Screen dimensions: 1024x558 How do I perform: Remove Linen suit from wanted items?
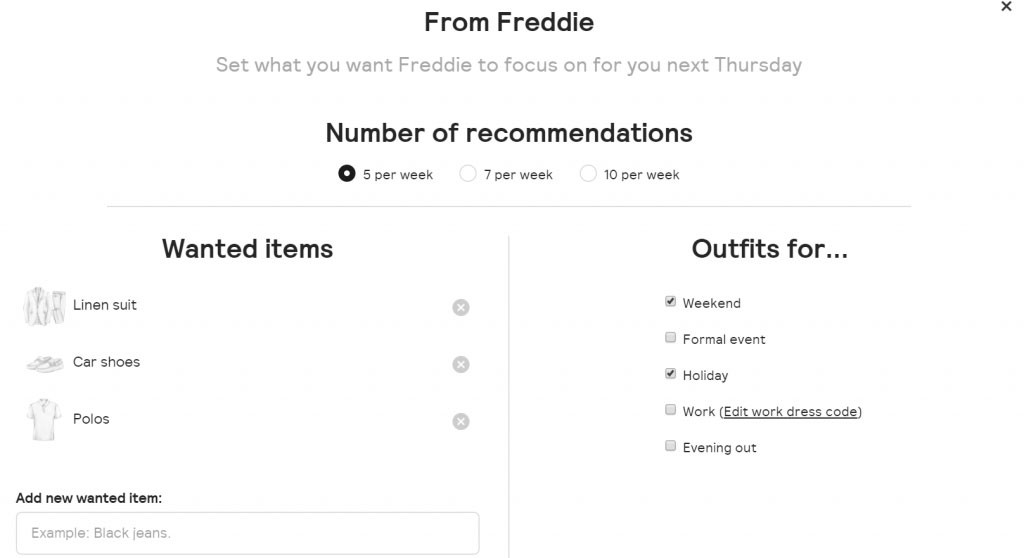461,308
